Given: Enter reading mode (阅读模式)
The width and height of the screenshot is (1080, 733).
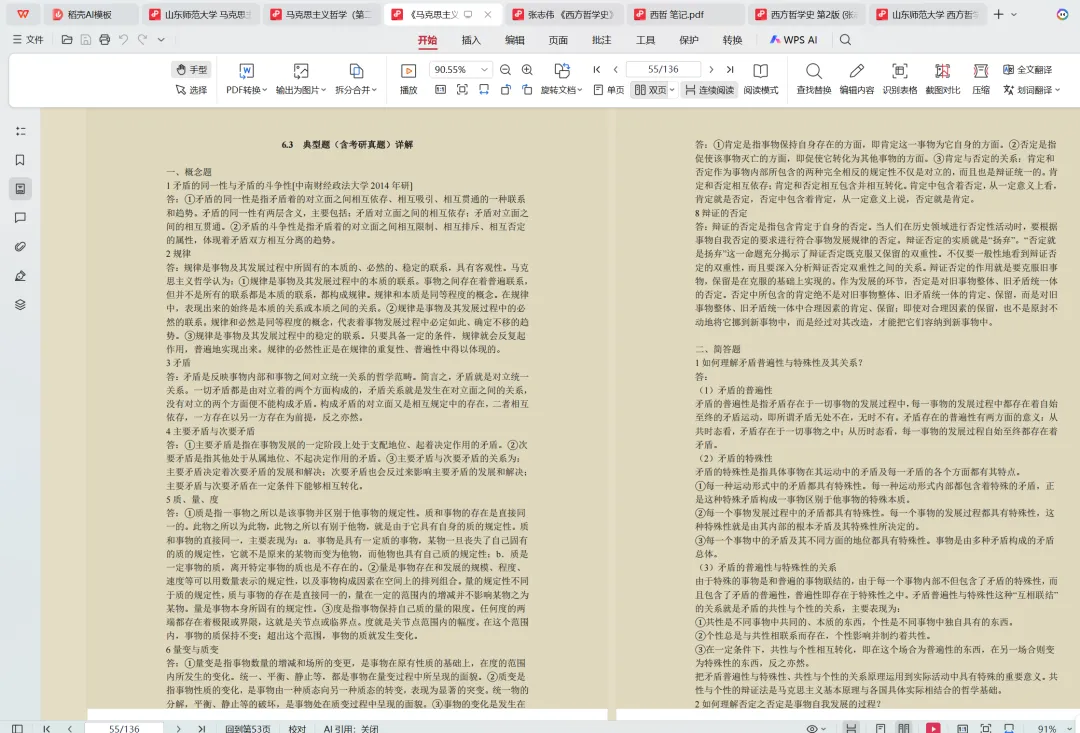Looking at the screenshot, I should click(x=760, y=79).
